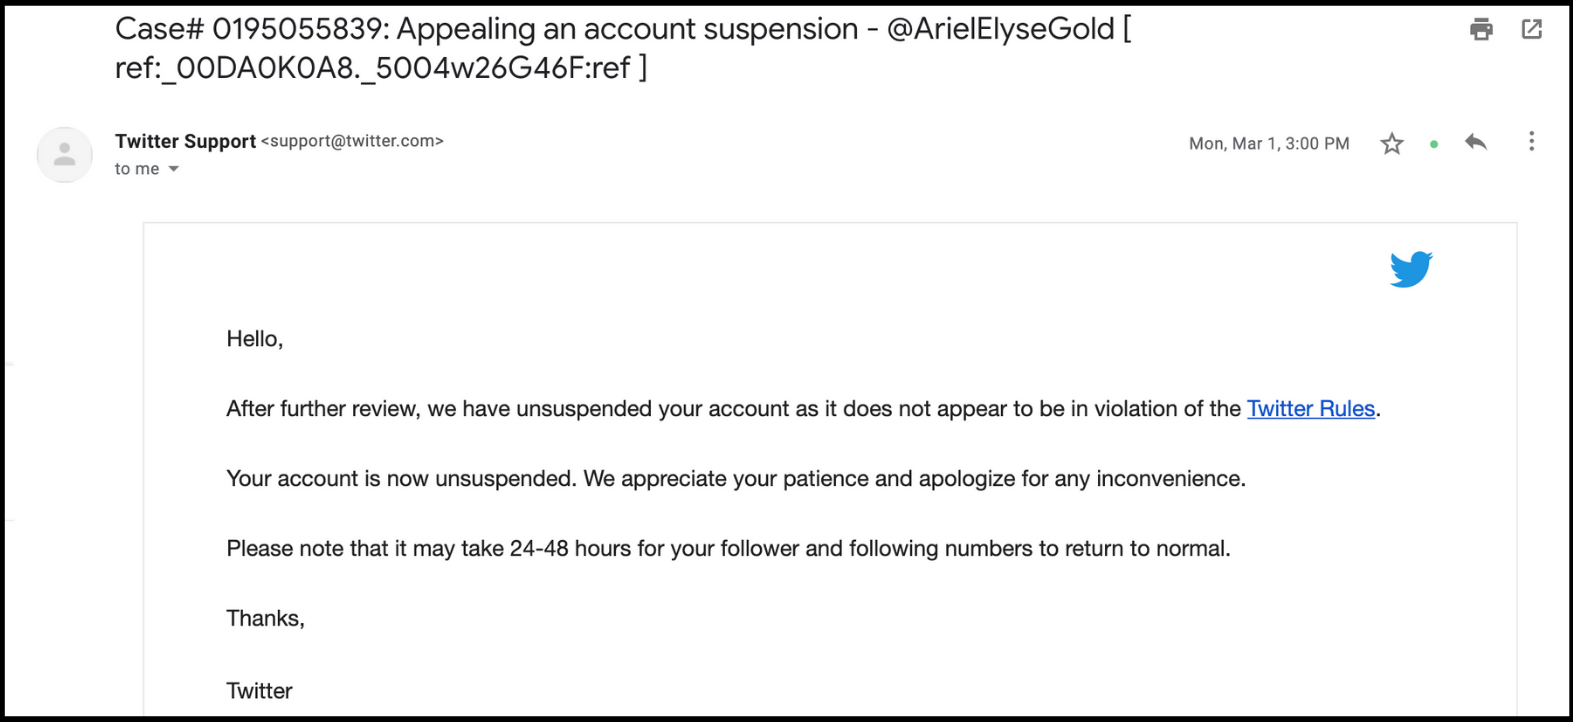The image size is (1573, 722).
Task: Star this Twitter Support email
Action: coord(1391,144)
